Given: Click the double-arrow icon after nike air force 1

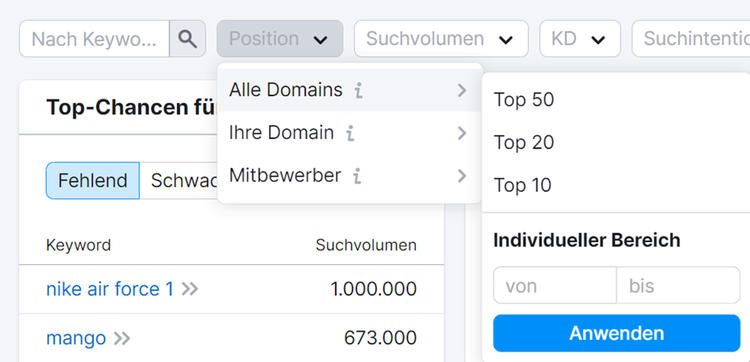Looking at the screenshot, I should pos(190,289).
